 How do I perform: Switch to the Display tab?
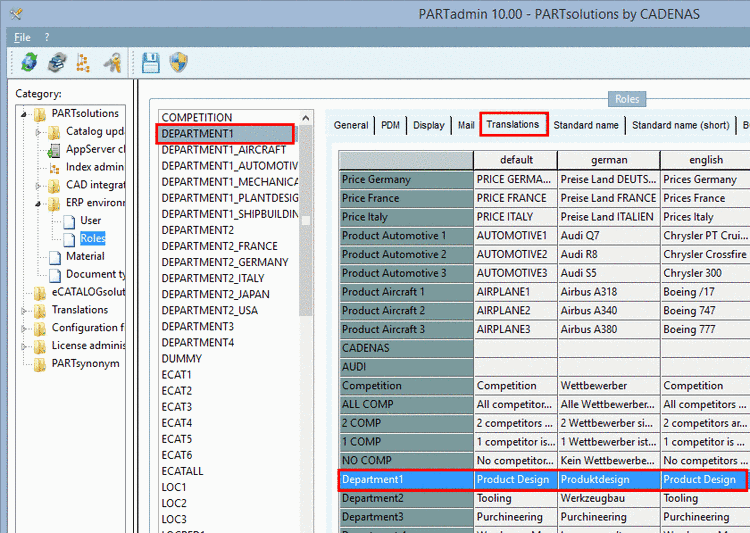429,125
